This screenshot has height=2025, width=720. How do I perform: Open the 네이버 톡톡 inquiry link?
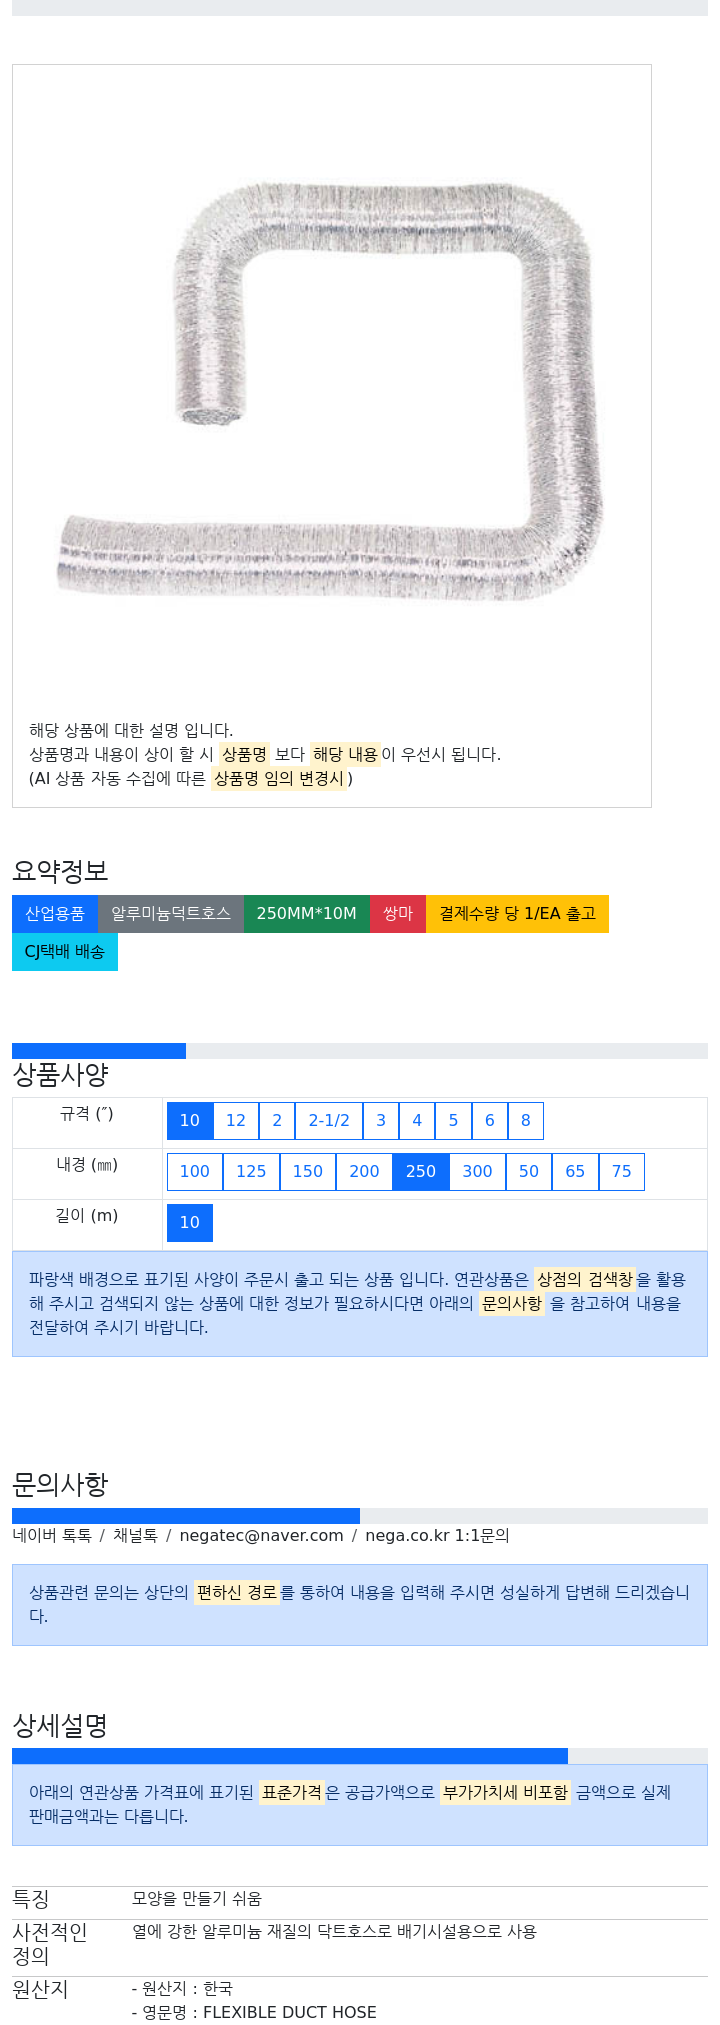[52, 1536]
